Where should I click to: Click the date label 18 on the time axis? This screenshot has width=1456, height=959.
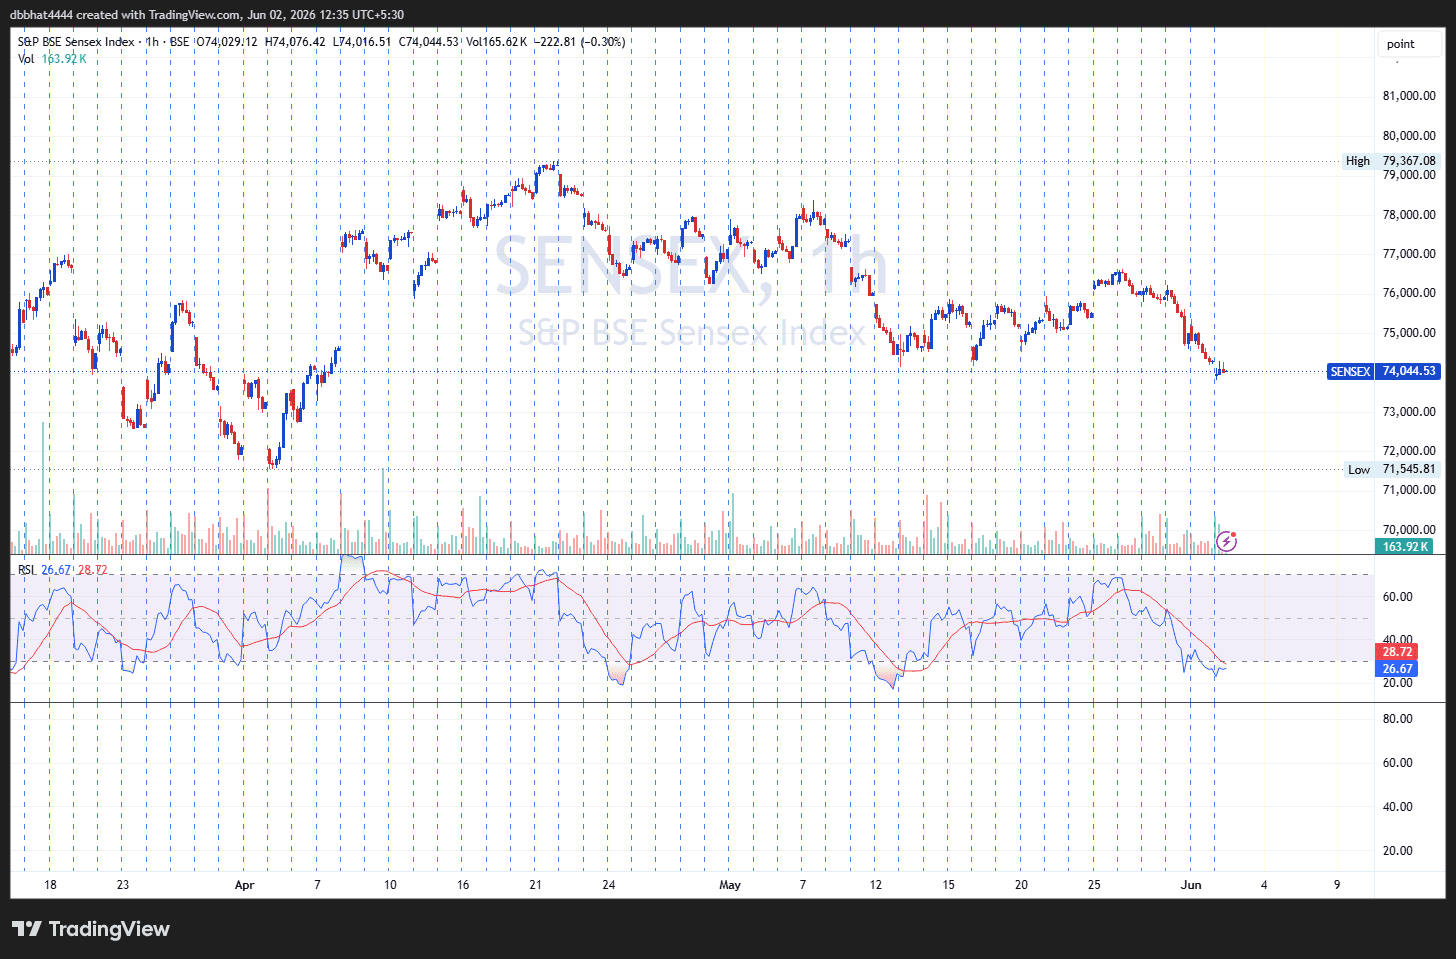tap(50, 885)
